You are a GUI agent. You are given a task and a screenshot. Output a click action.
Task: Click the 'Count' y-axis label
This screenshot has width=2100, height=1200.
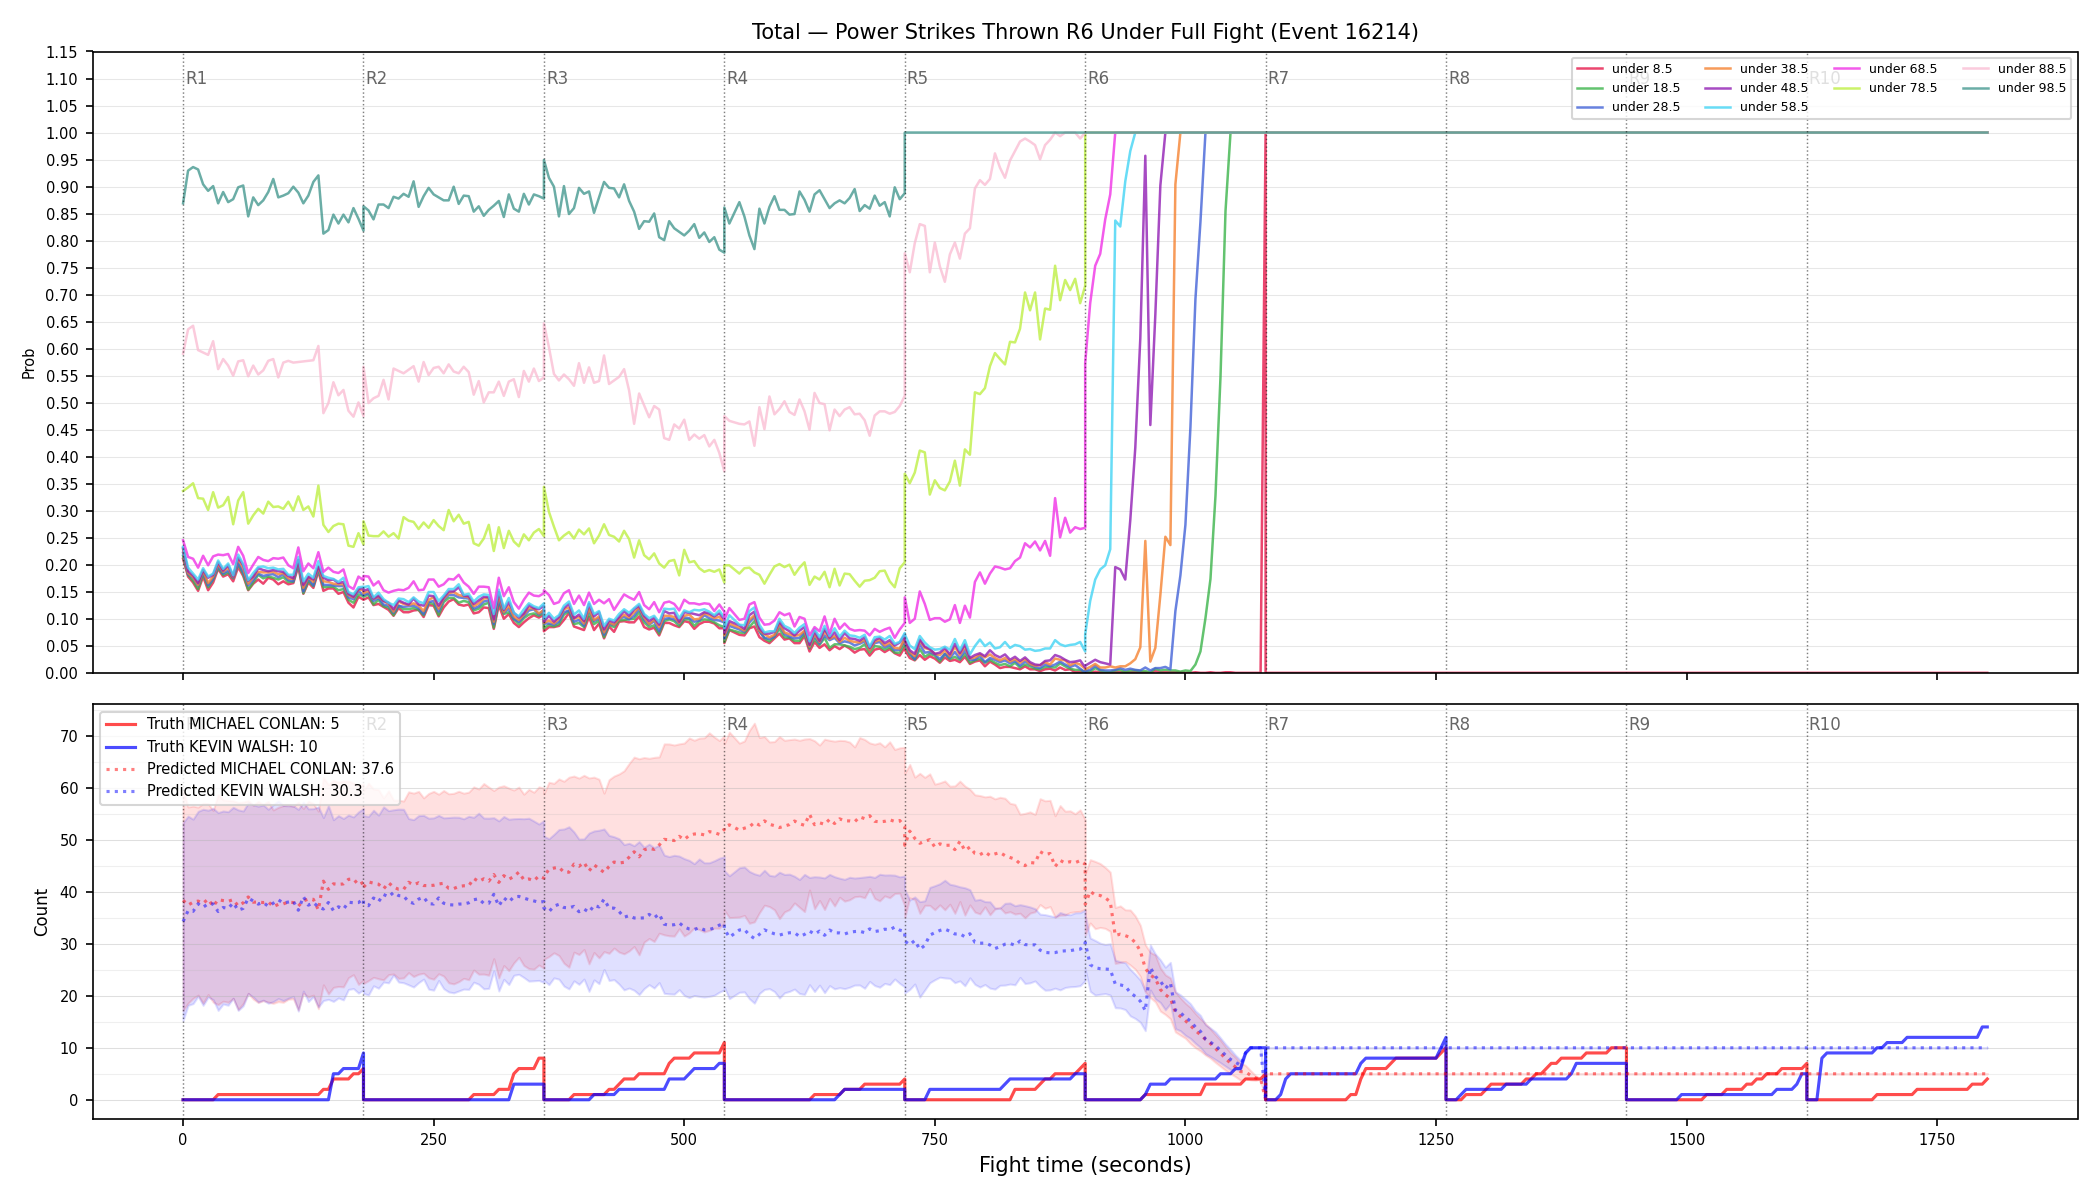pyautogui.click(x=41, y=912)
